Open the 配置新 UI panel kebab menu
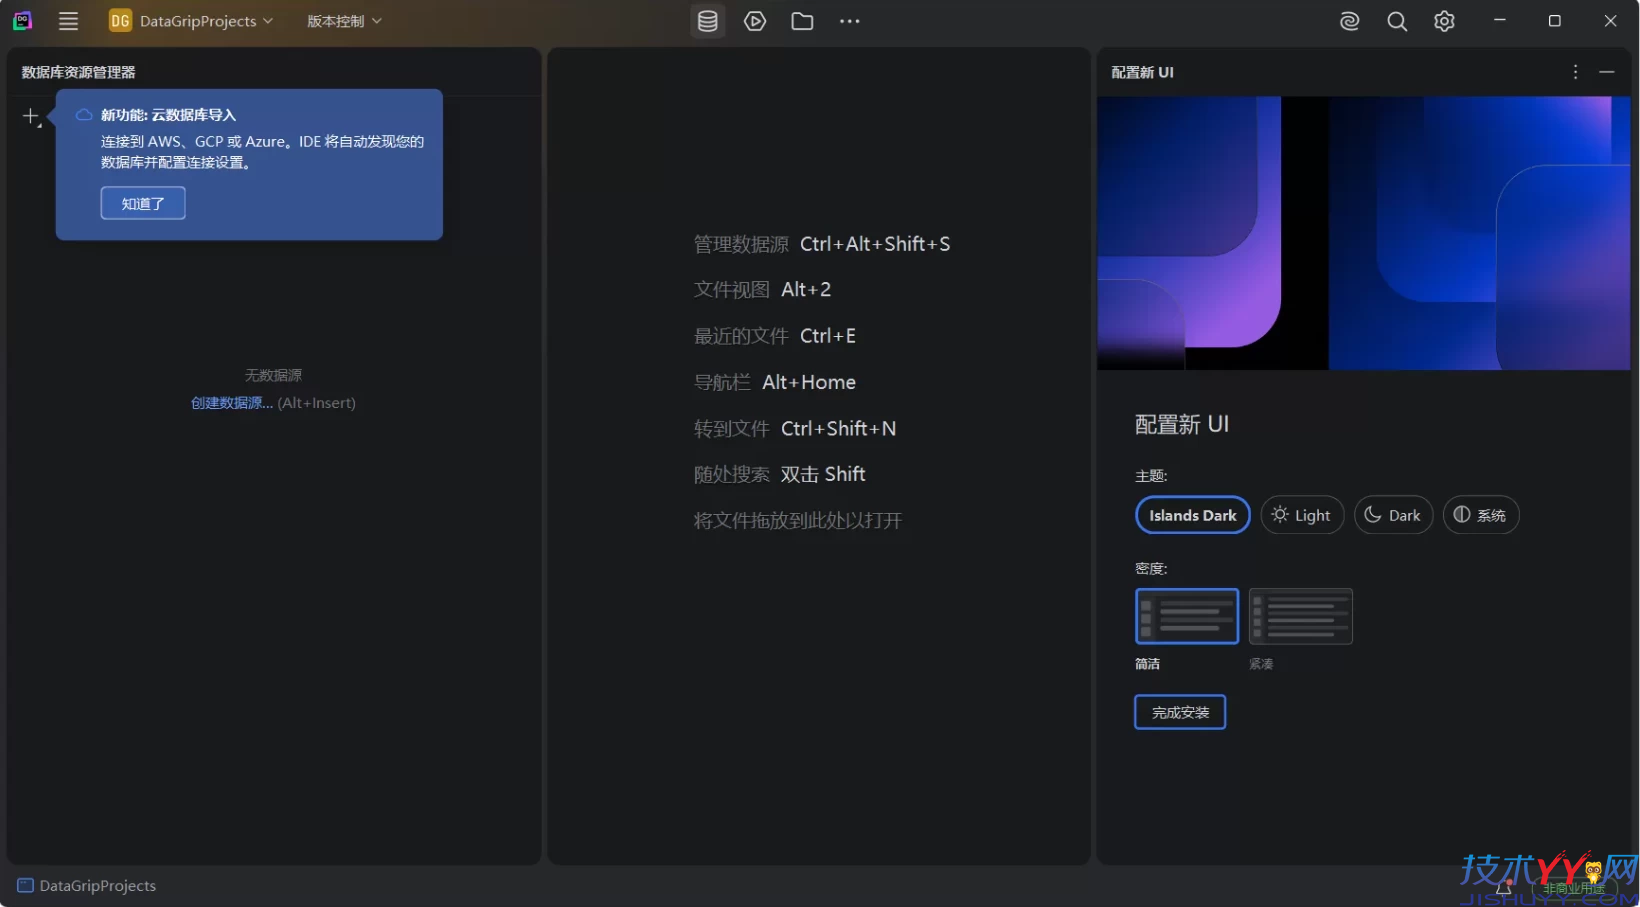Viewport: 1640px width, 907px height. (x=1575, y=72)
